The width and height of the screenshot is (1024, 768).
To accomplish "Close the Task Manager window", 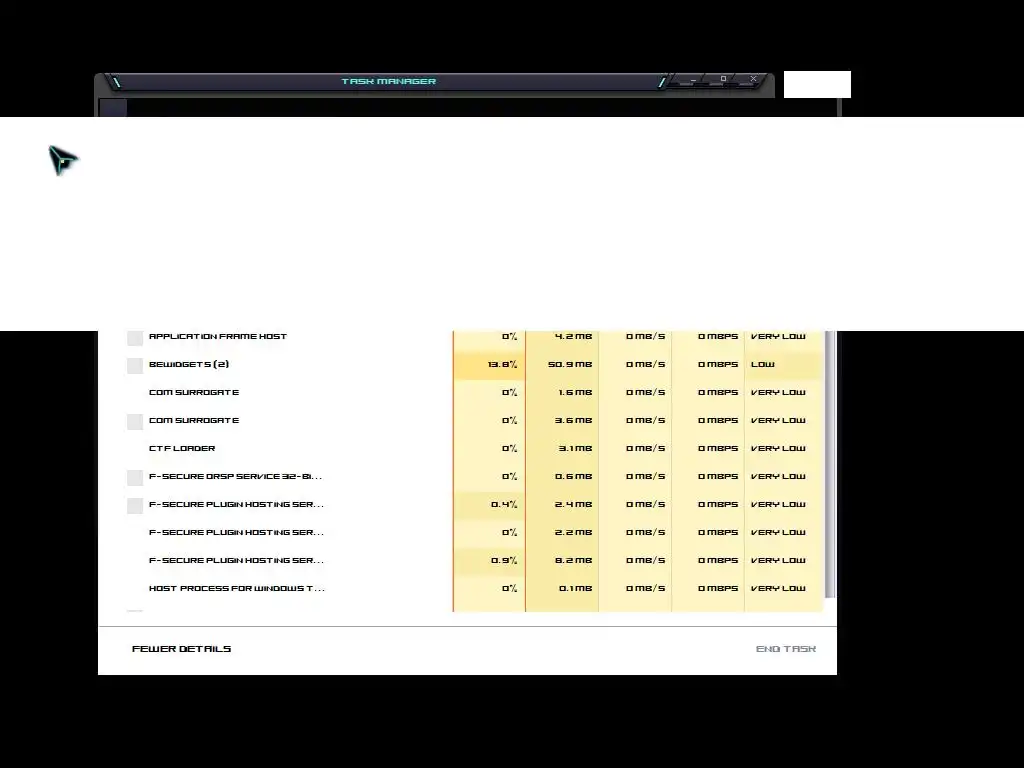I will (x=753, y=79).
